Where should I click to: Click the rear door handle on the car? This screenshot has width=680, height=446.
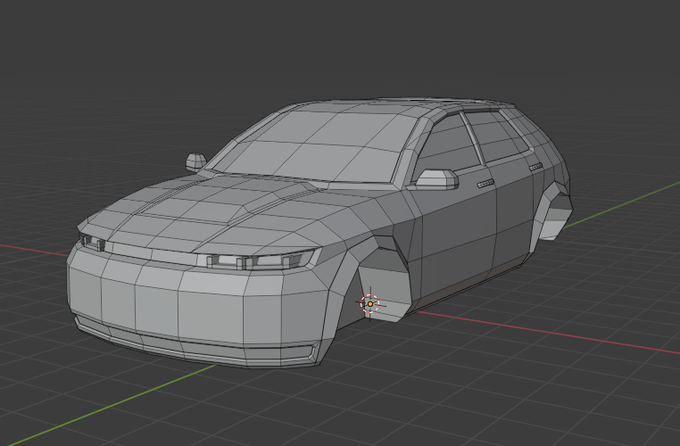536,166
